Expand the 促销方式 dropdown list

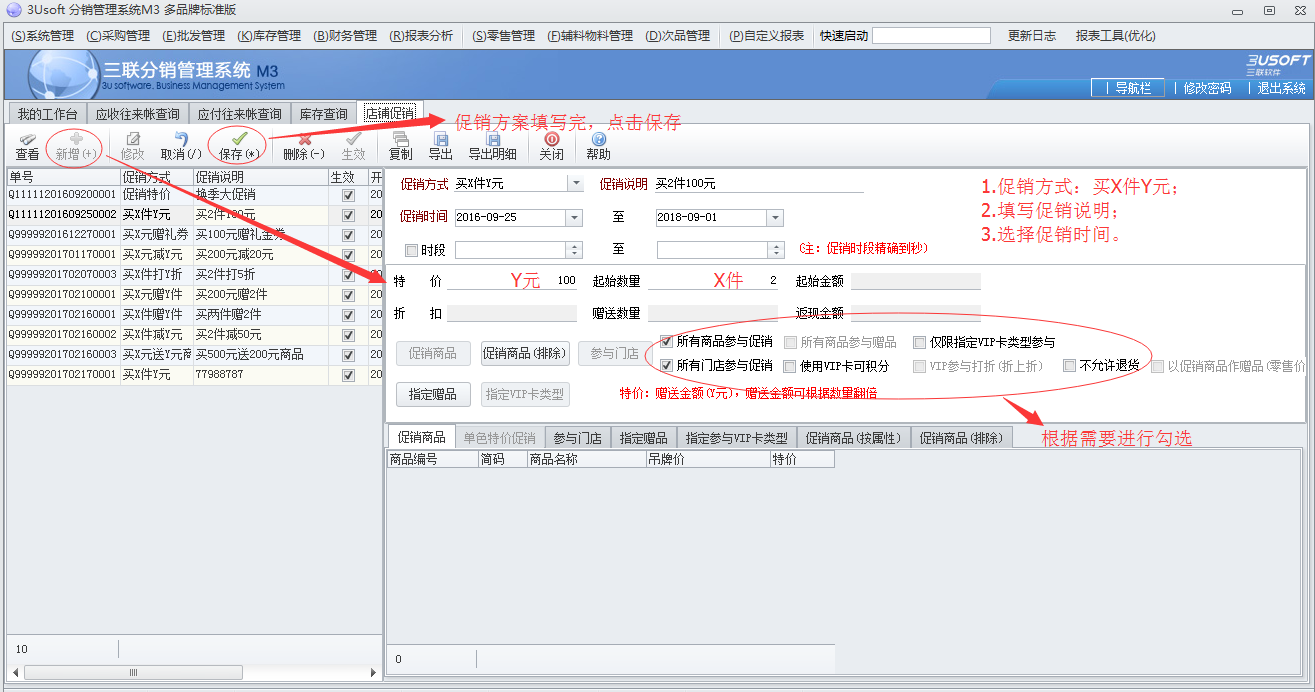(575, 184)
